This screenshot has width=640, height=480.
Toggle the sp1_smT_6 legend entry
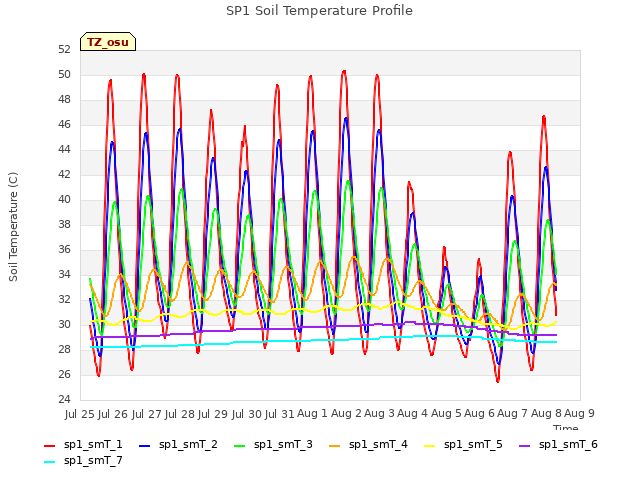tap(558, 444)
